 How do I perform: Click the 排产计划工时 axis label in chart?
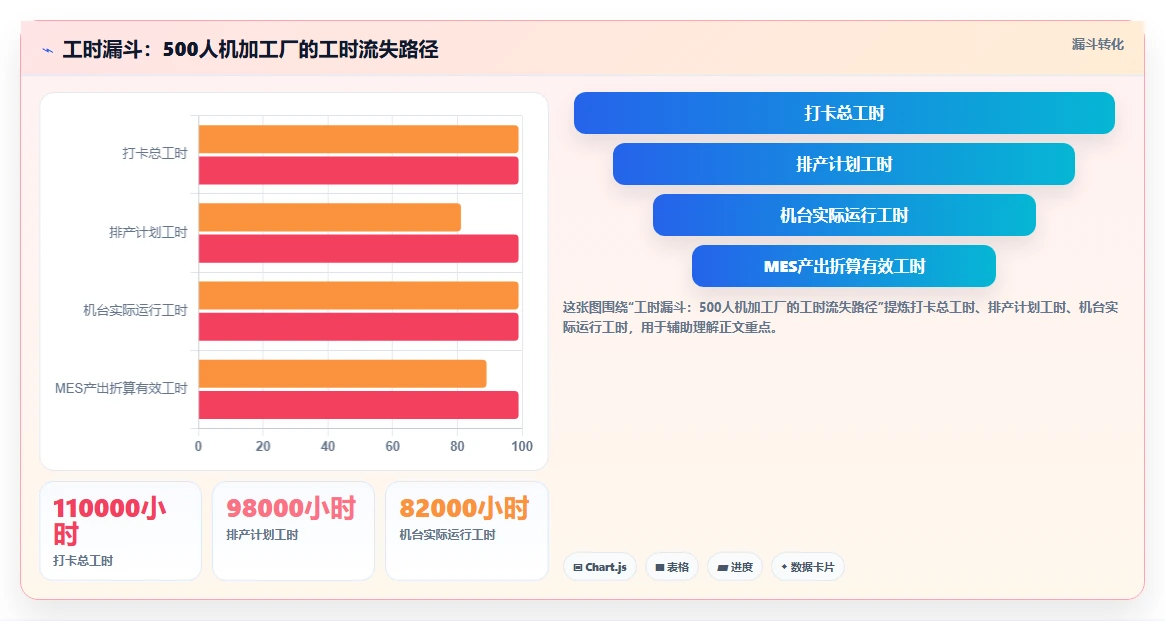(x=148, y=233)
